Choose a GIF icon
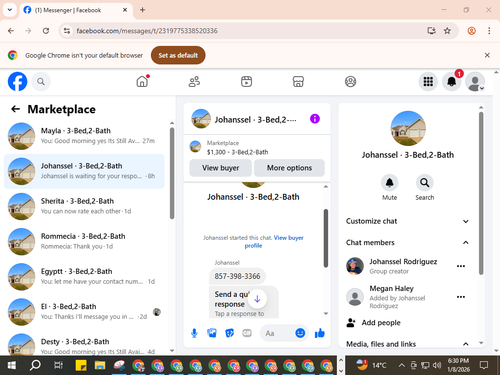Image resolution: width=500 pixels, height=375 pixels. pos(247,333)
